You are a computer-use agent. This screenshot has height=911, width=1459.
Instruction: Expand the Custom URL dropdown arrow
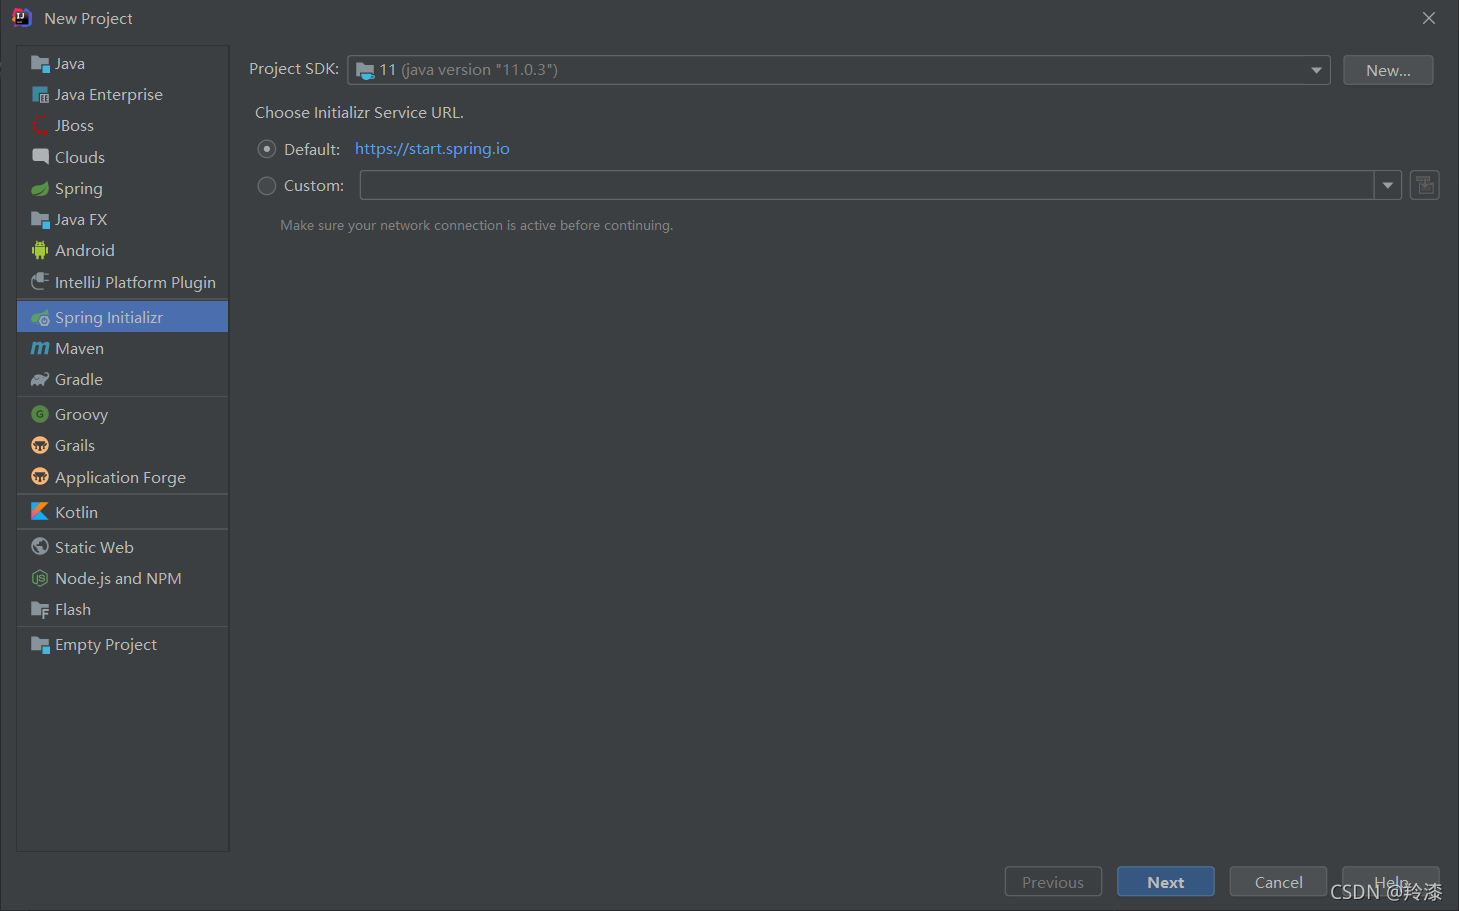point(1388,185)
